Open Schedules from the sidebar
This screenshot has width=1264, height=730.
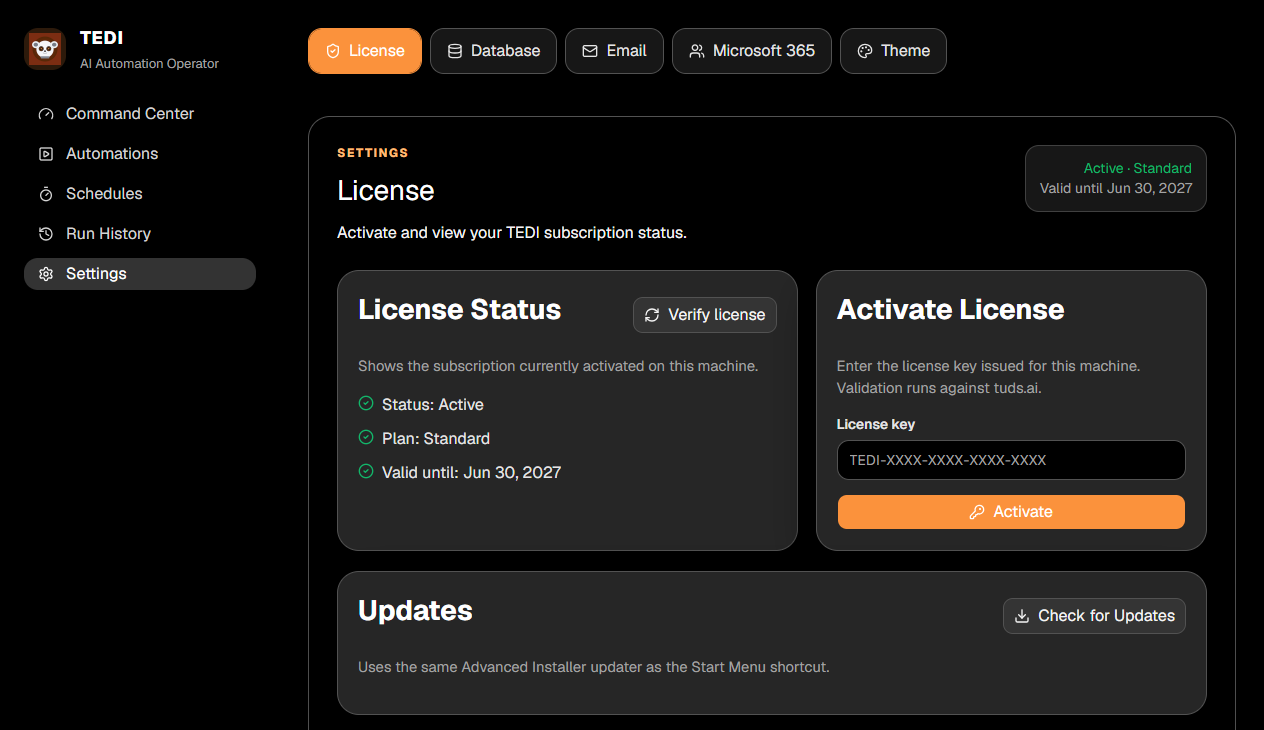point(140,194)
